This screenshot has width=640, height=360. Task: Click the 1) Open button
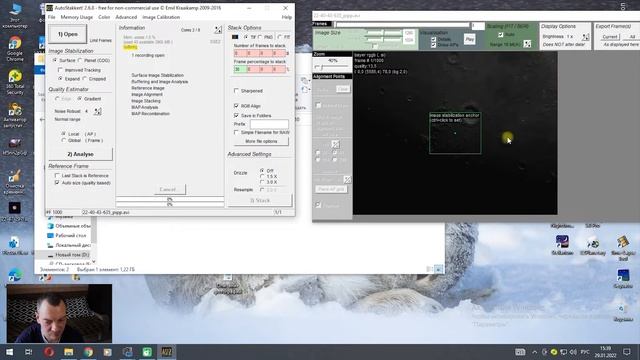(68, 34)
